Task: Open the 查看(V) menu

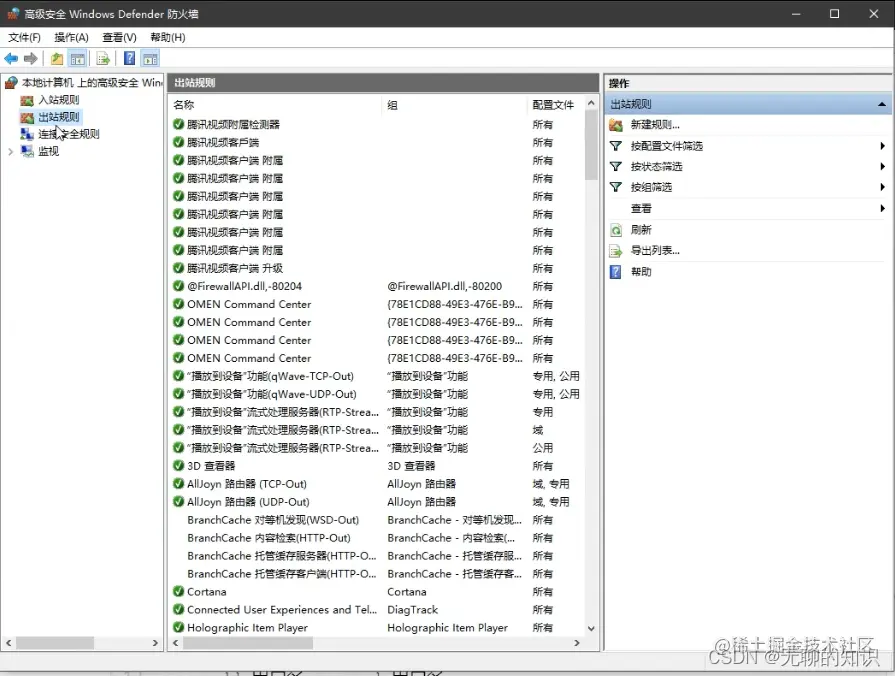Action: [x=119, y=38]
